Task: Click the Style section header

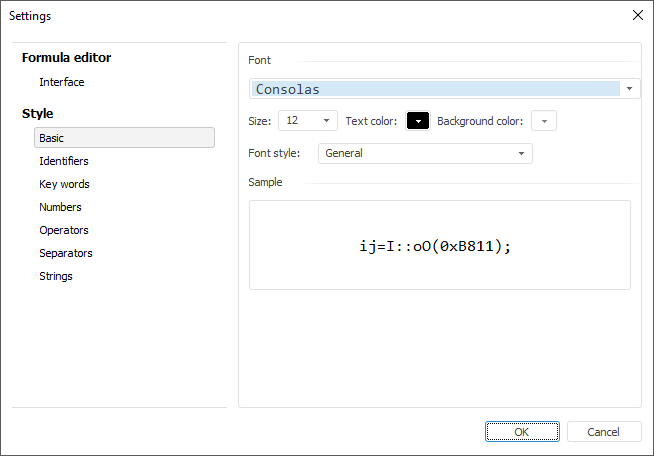Action: click(38, 114)
